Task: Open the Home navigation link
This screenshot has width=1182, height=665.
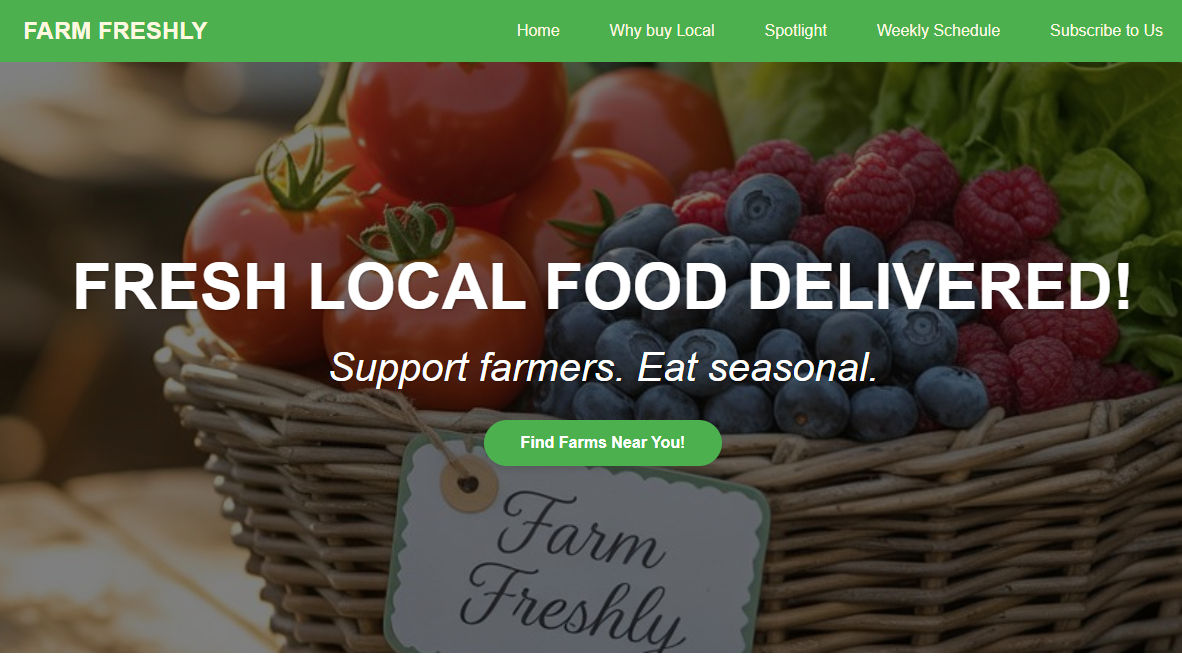Action: pyautogui.click(x=538, y=31)
